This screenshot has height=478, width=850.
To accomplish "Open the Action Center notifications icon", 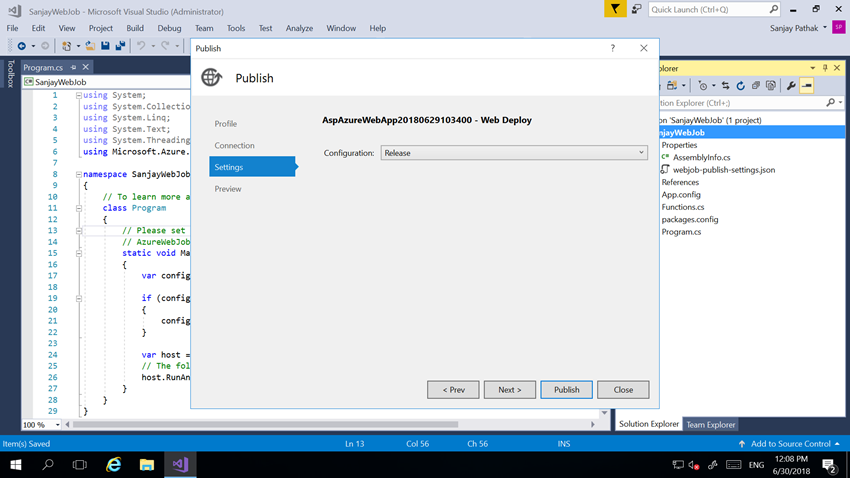I will [x=829, y=465].
